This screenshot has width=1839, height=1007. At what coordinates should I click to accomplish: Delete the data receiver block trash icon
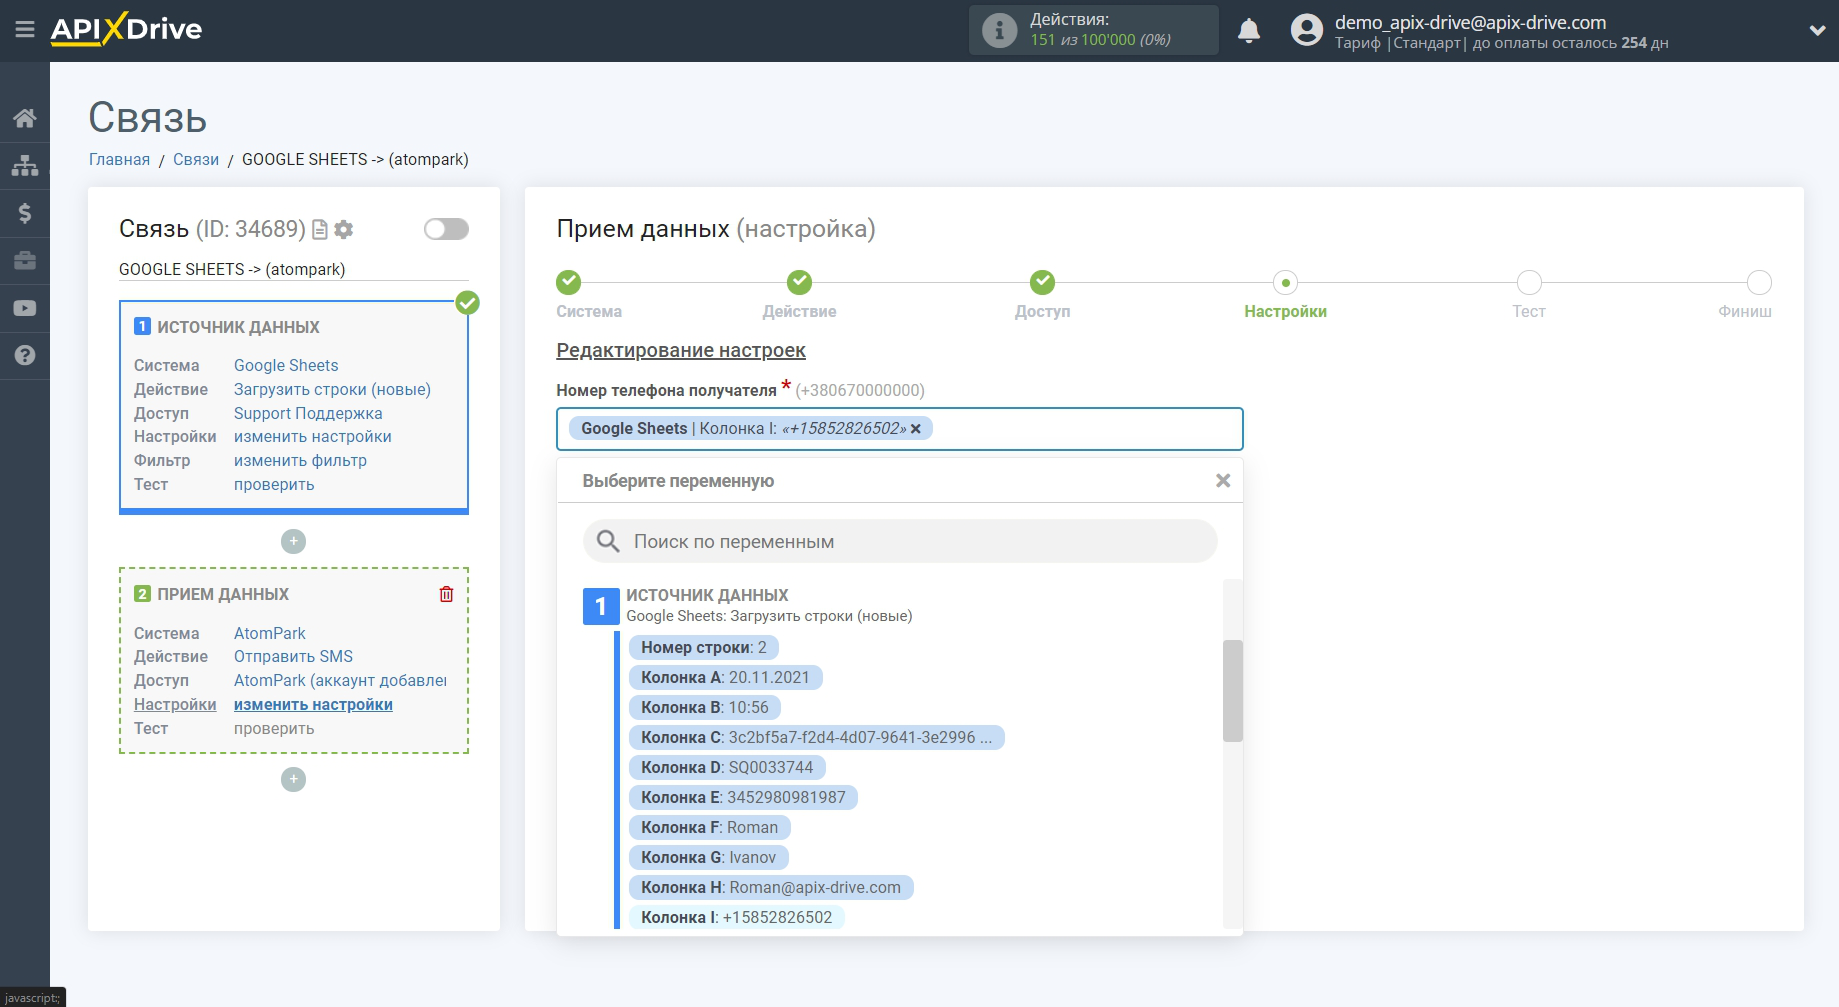446,594
